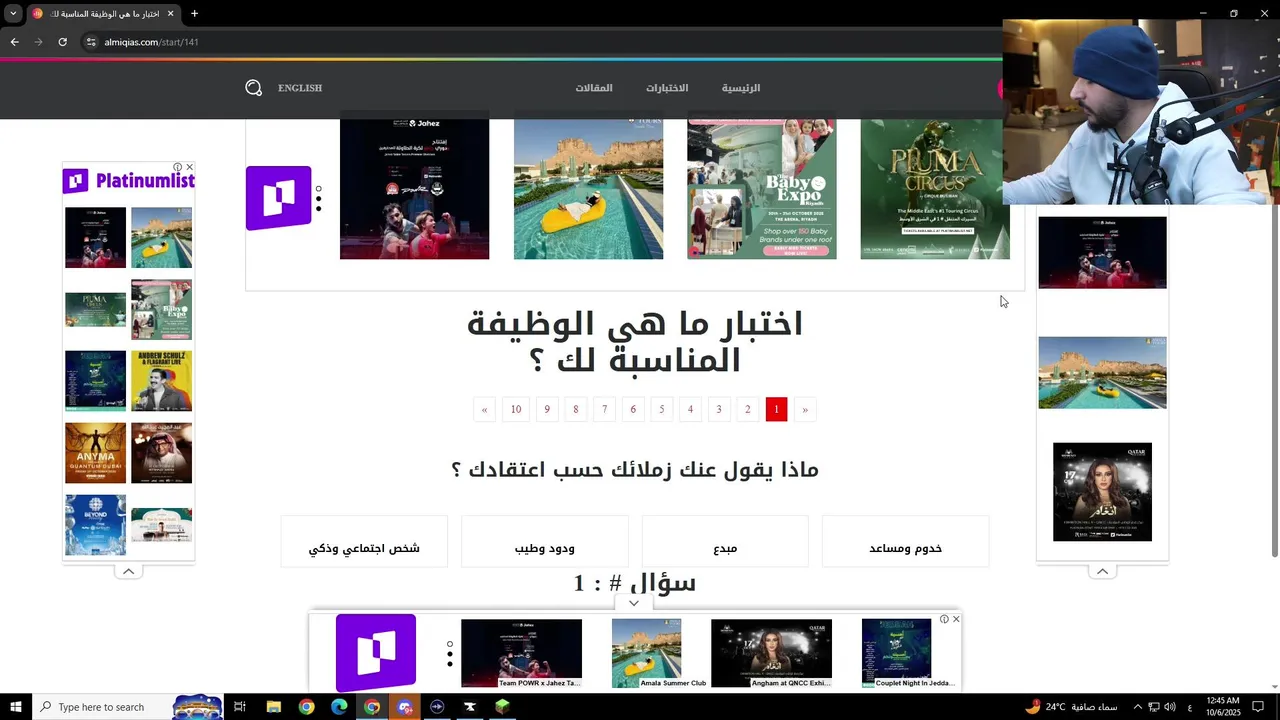This screenshot has height=720, width=1280.
Task: Click the site info icon beside URL
Action: [x=90, y=42]
